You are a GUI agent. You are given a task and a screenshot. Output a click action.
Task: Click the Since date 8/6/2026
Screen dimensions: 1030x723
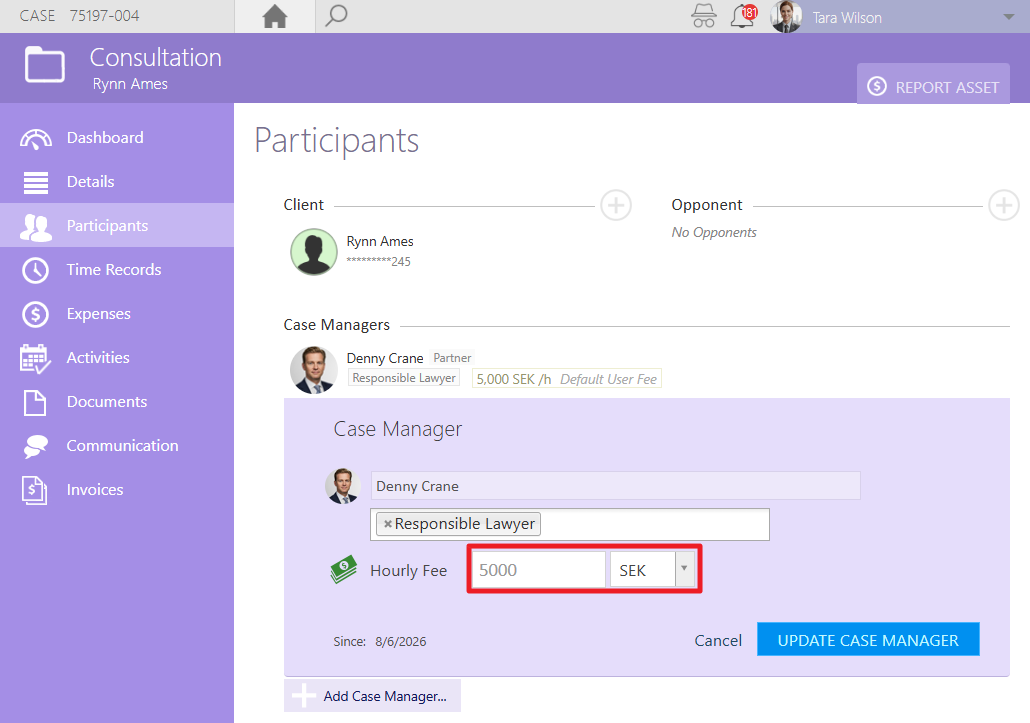coord(401,642)
